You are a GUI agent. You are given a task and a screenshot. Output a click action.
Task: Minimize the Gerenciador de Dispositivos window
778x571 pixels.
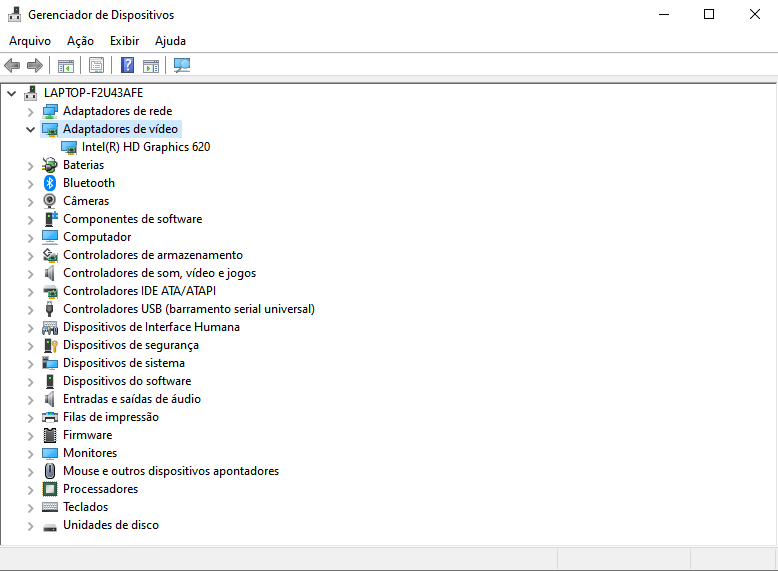[664, 14]
